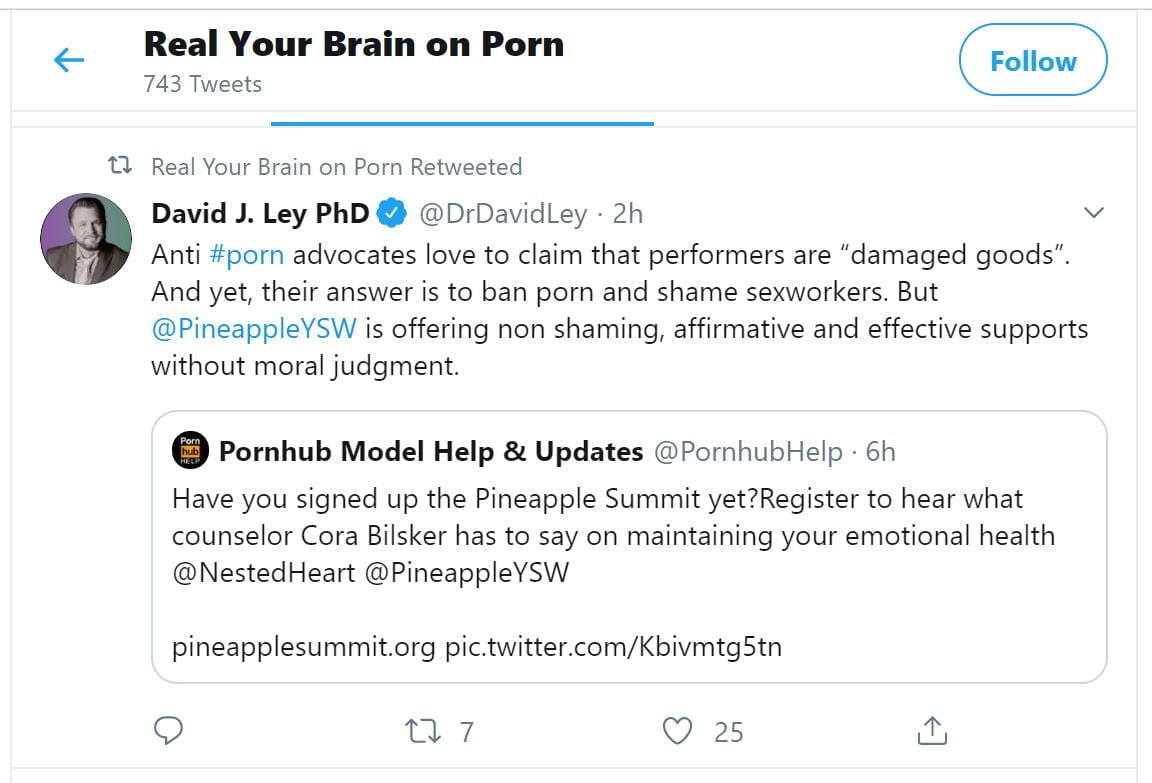Open David J. Ley PhD profile name
1152x783 pixels.
click(x=260, y=213)
